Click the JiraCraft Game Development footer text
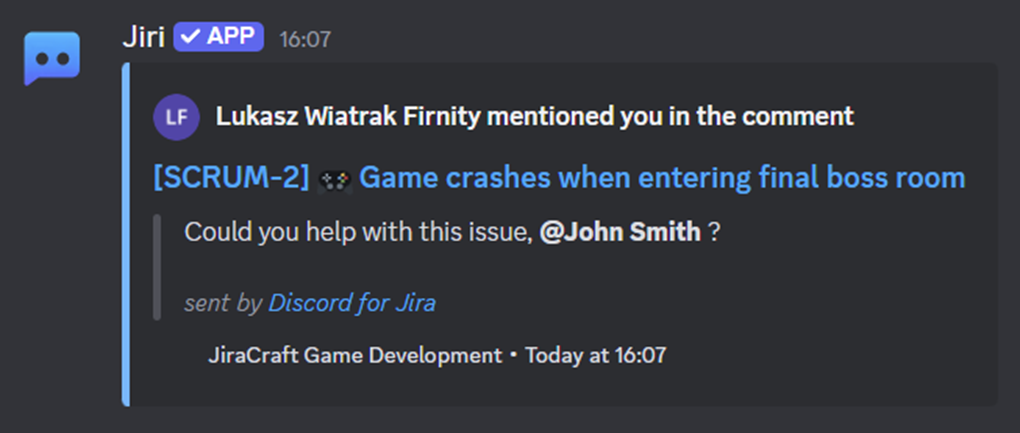Image resolution: width=1020 pixels, height=433 pixels. point(355,356)
